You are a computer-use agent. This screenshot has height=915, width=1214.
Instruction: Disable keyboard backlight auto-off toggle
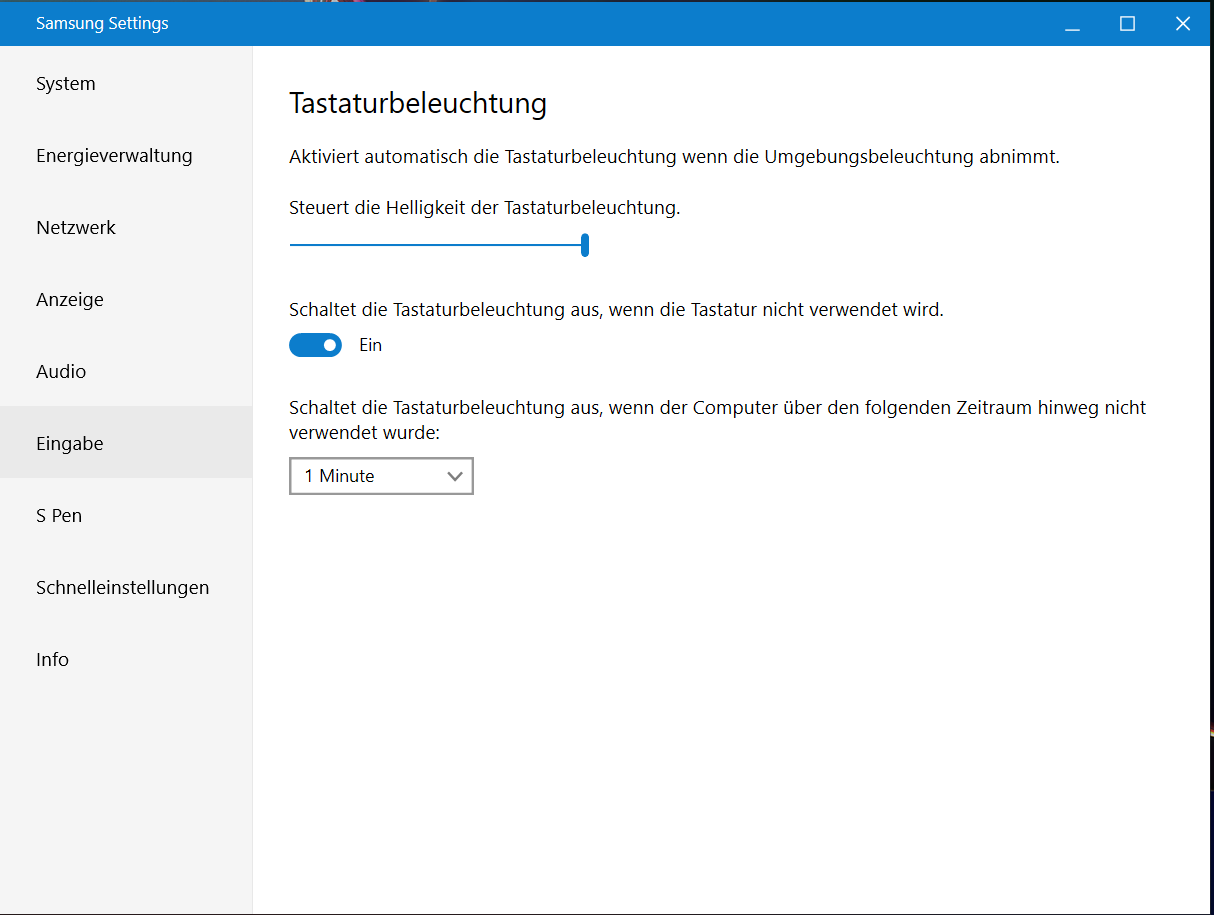315,345
